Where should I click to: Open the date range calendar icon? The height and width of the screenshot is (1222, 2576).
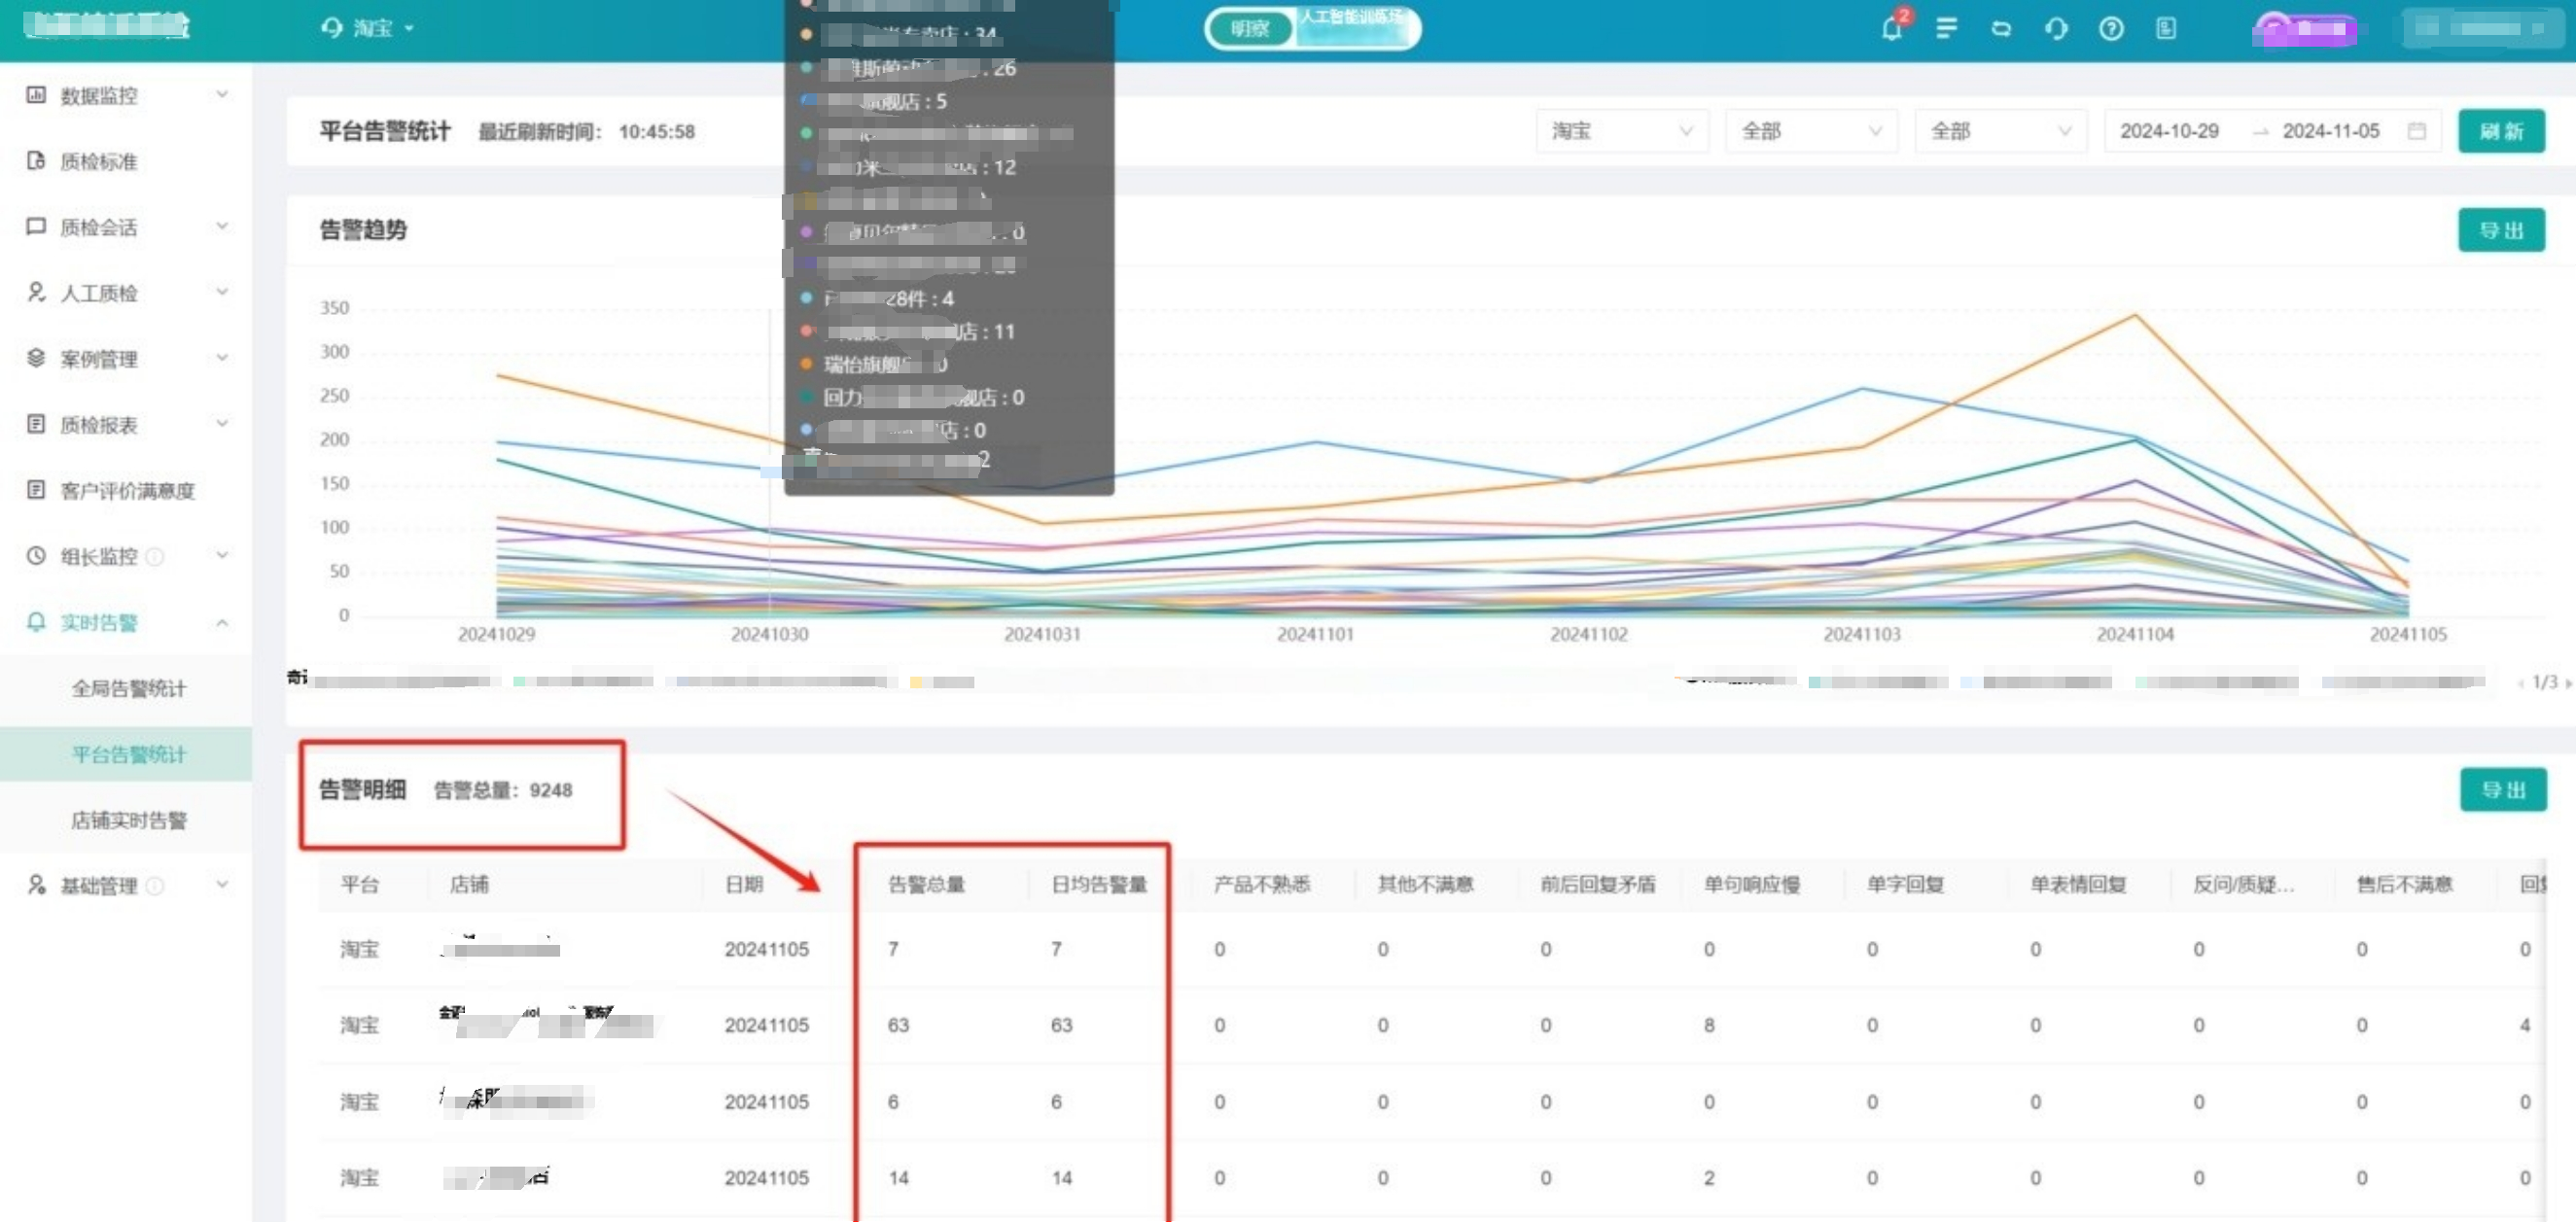click(2416, 131)
